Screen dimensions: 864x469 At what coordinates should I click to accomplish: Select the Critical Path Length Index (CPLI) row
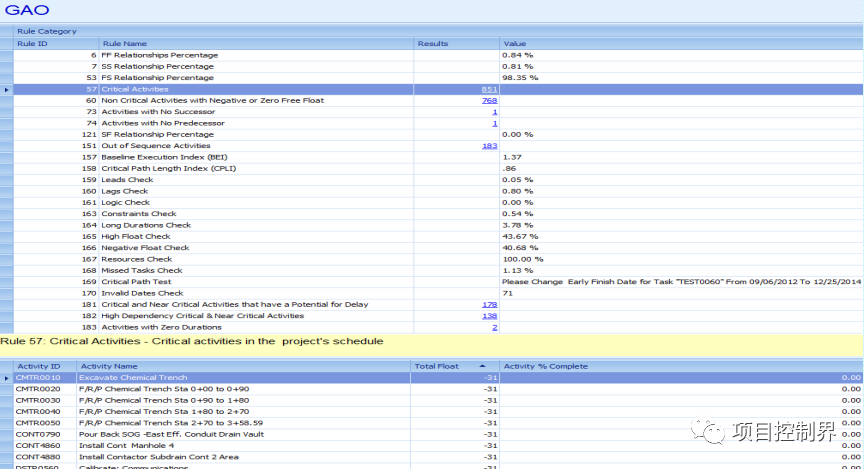coord(439,169)
